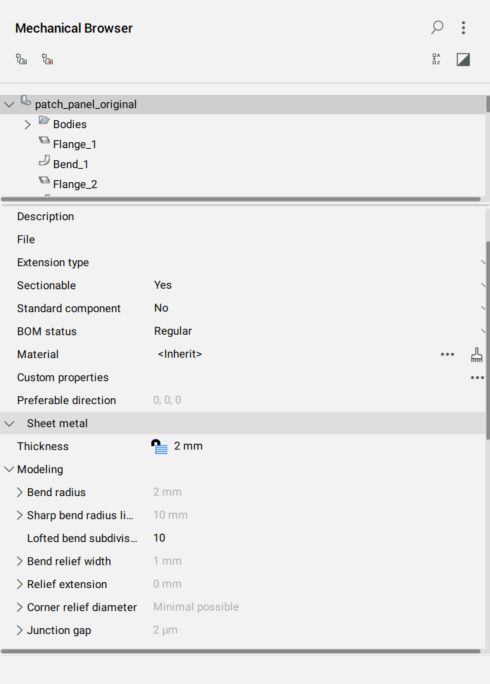Open Custom properties ellipsis button
The height and width of the screenshot is (684, 490).
[477, 378]
